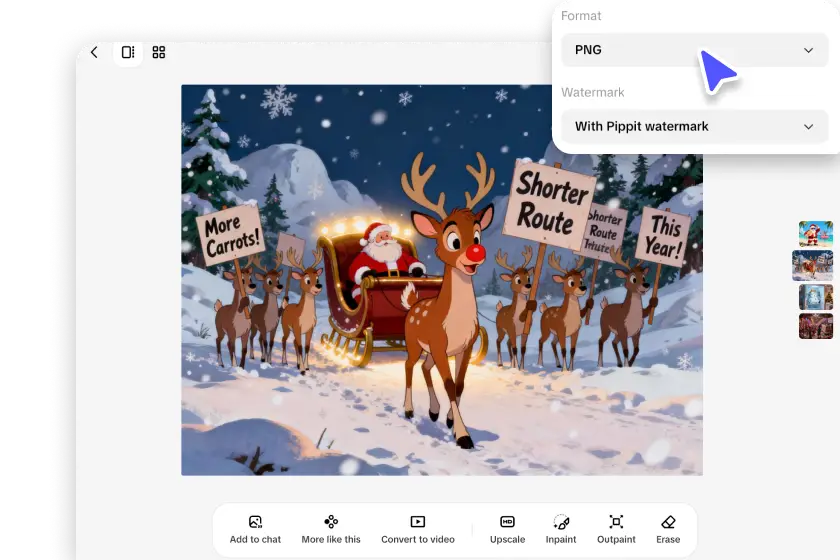Image resolution: width=840 pixels, height=560 pixels.
Task: Switch to single image view icon
Action: pyautogui.click(x=128, y=52)
